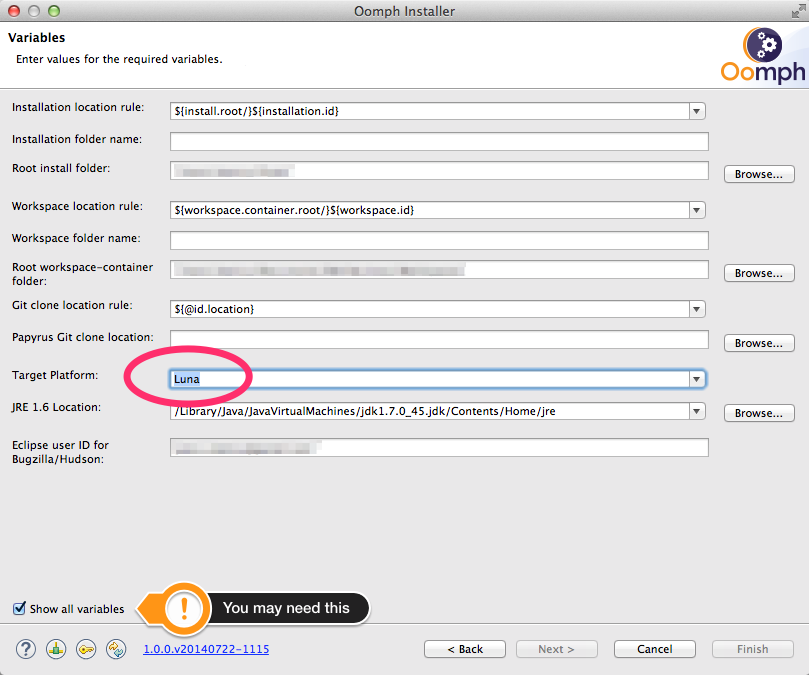Click the update/refresh arrows icon
The image size is (809, 675).
click(116, 649)
